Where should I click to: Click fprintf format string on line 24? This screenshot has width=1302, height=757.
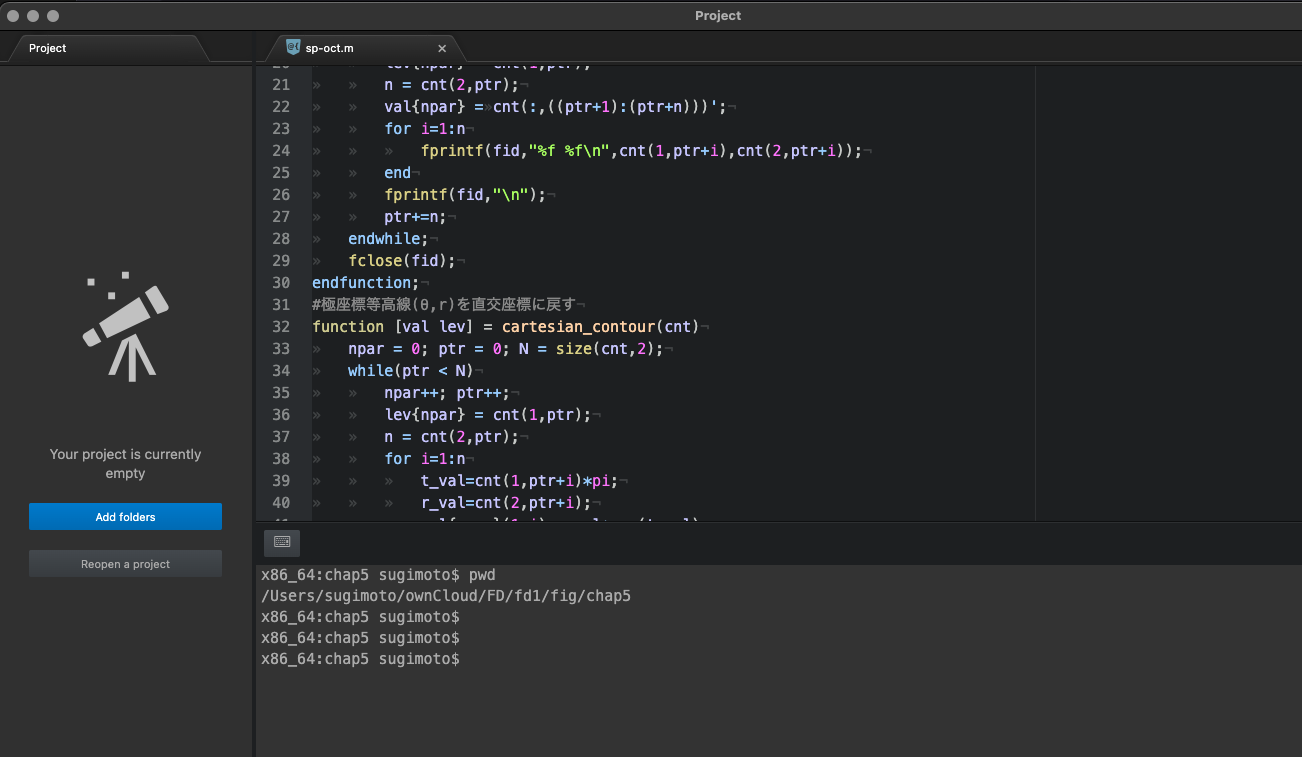(x=569, y=151)
